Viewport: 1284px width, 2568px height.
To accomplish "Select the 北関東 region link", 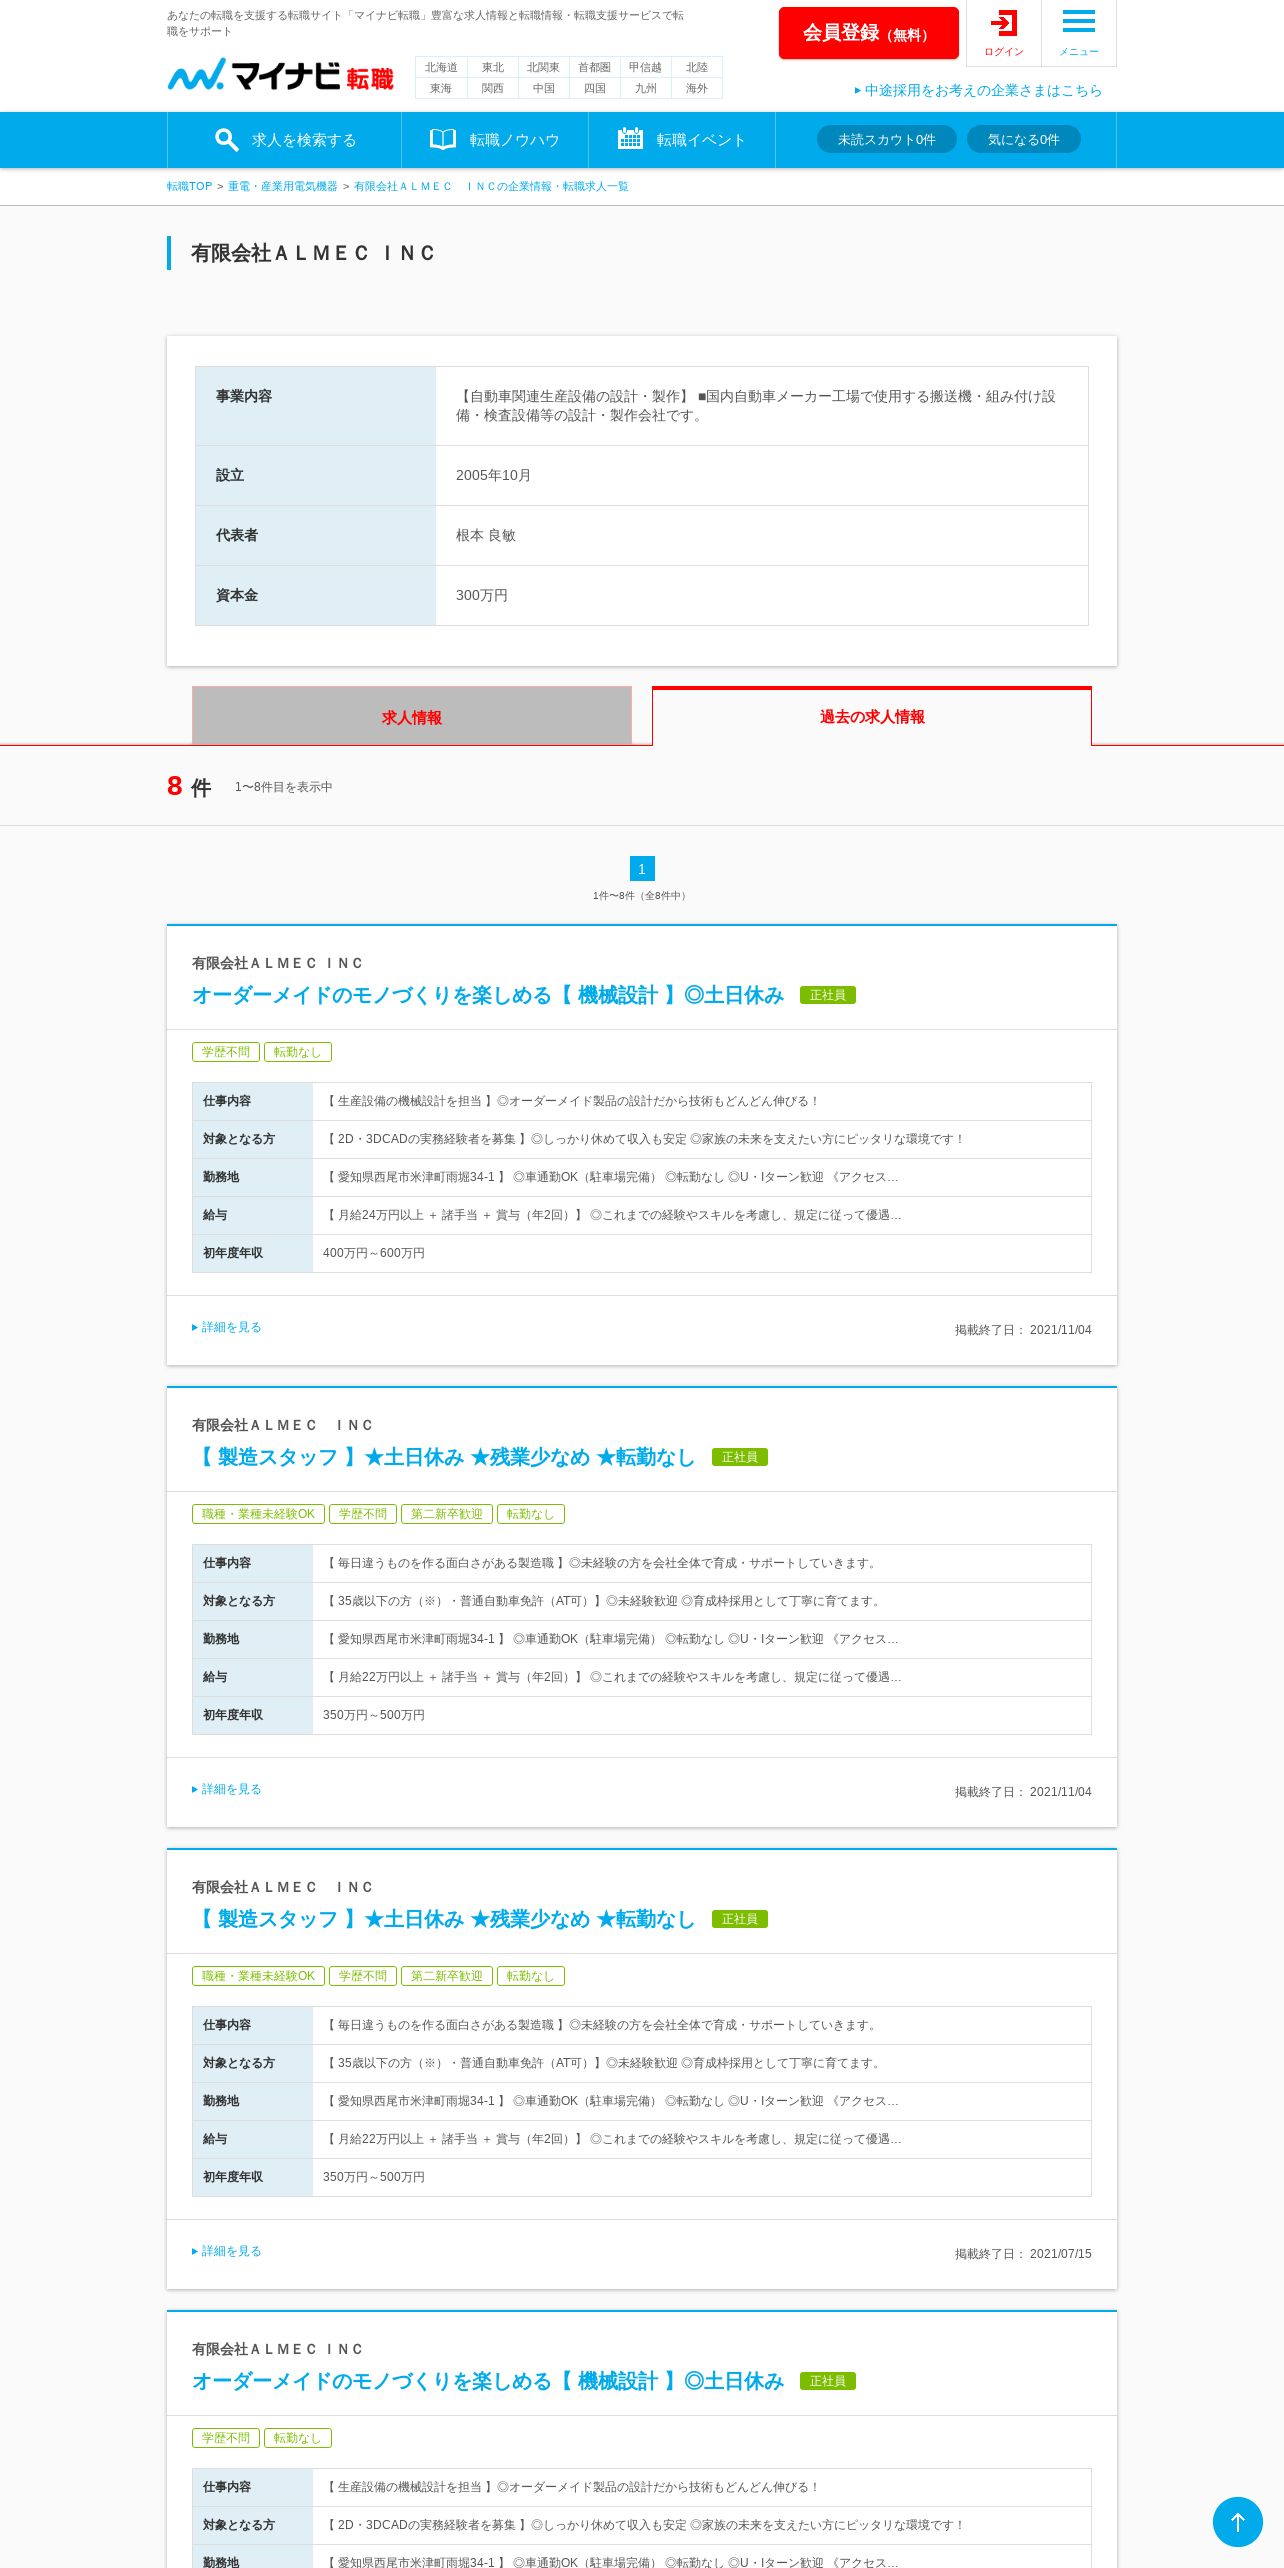I will point(543,67).
